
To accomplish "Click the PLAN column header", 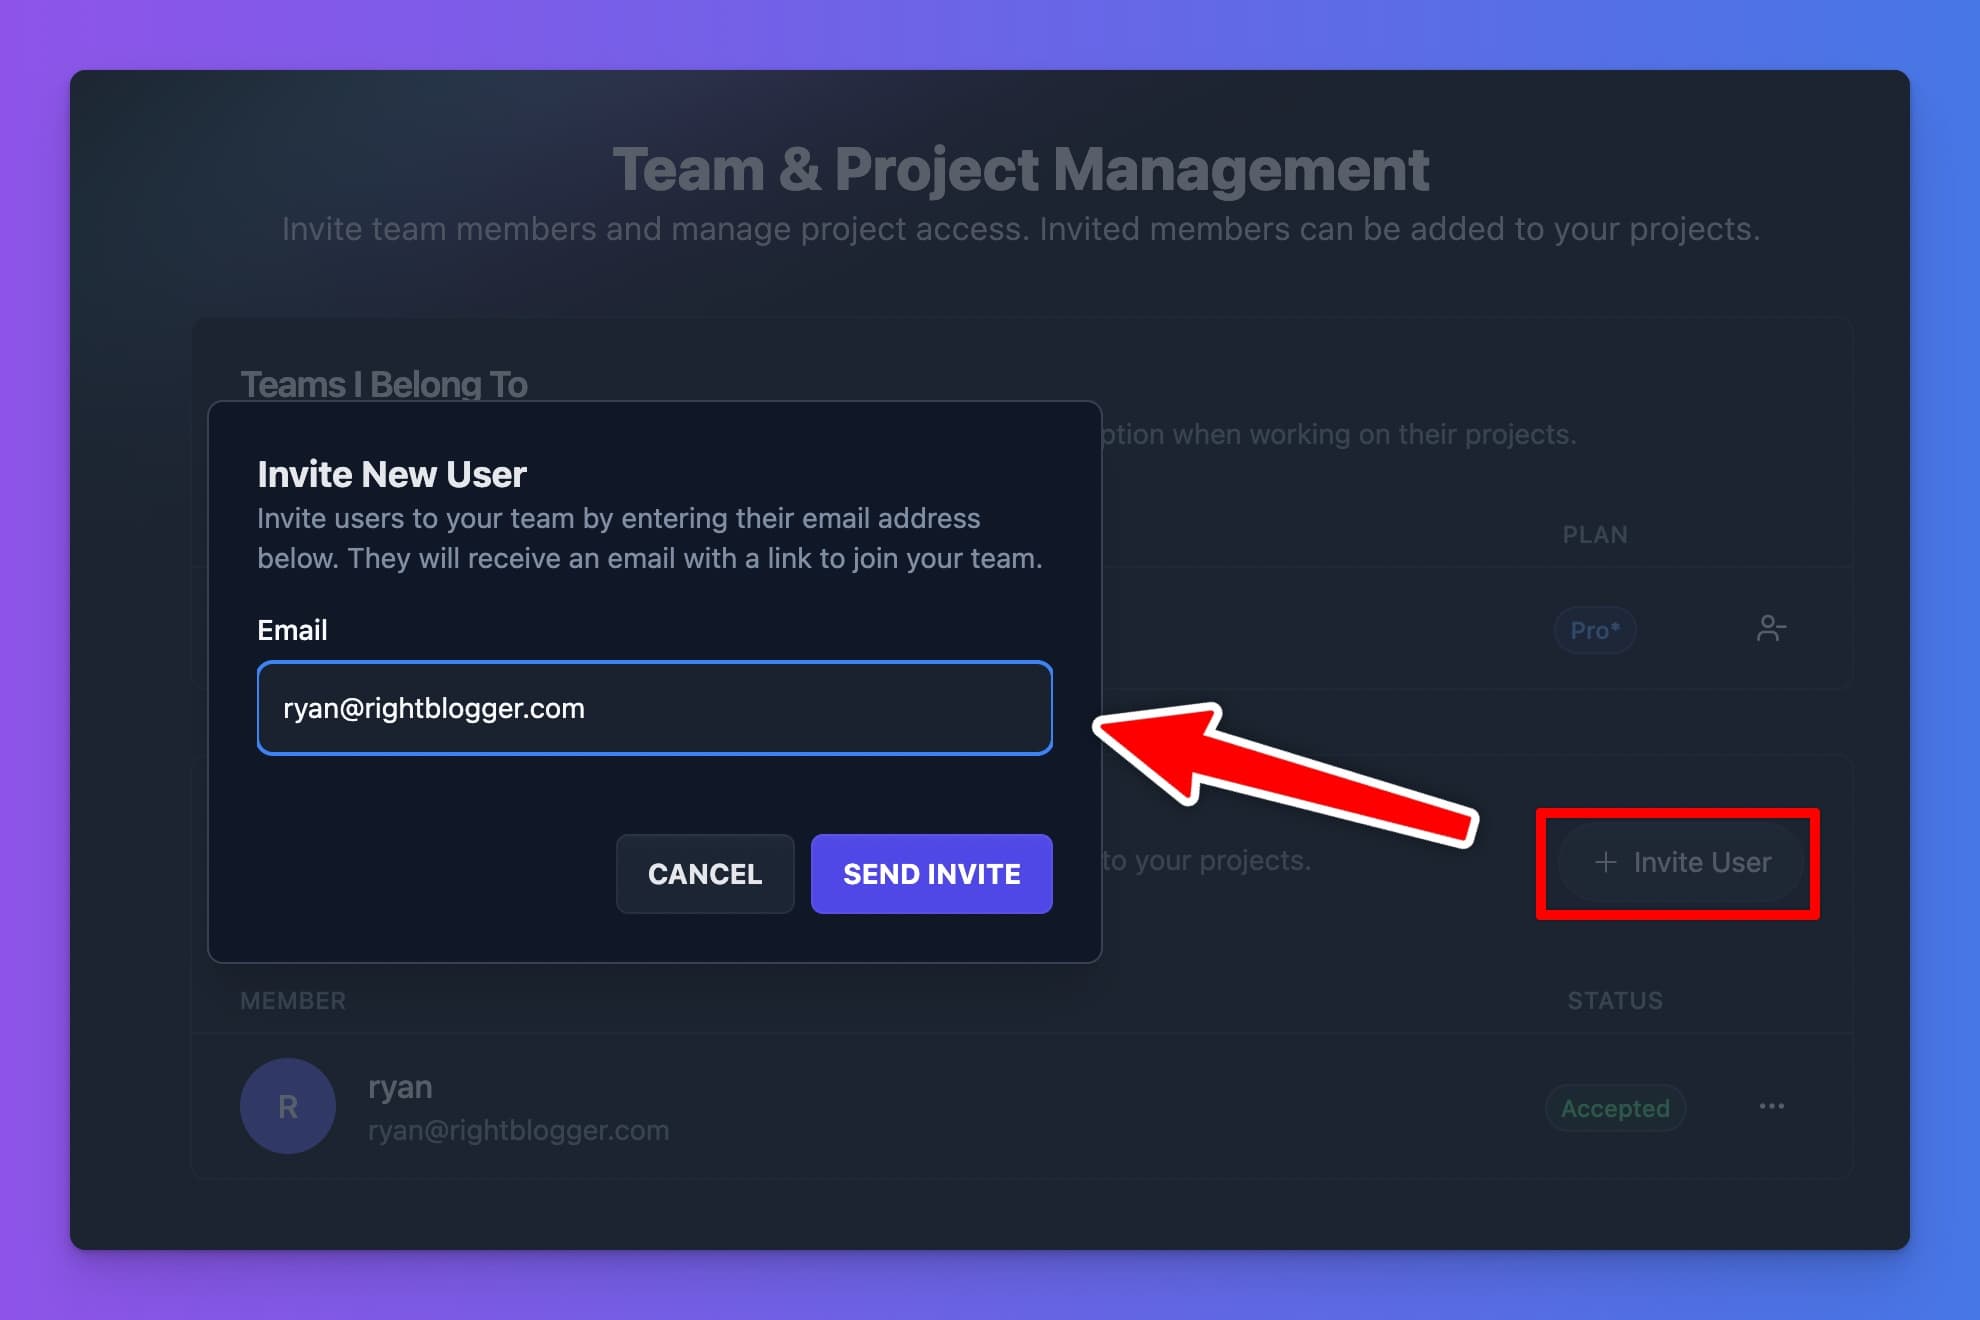I will 1596,534.
